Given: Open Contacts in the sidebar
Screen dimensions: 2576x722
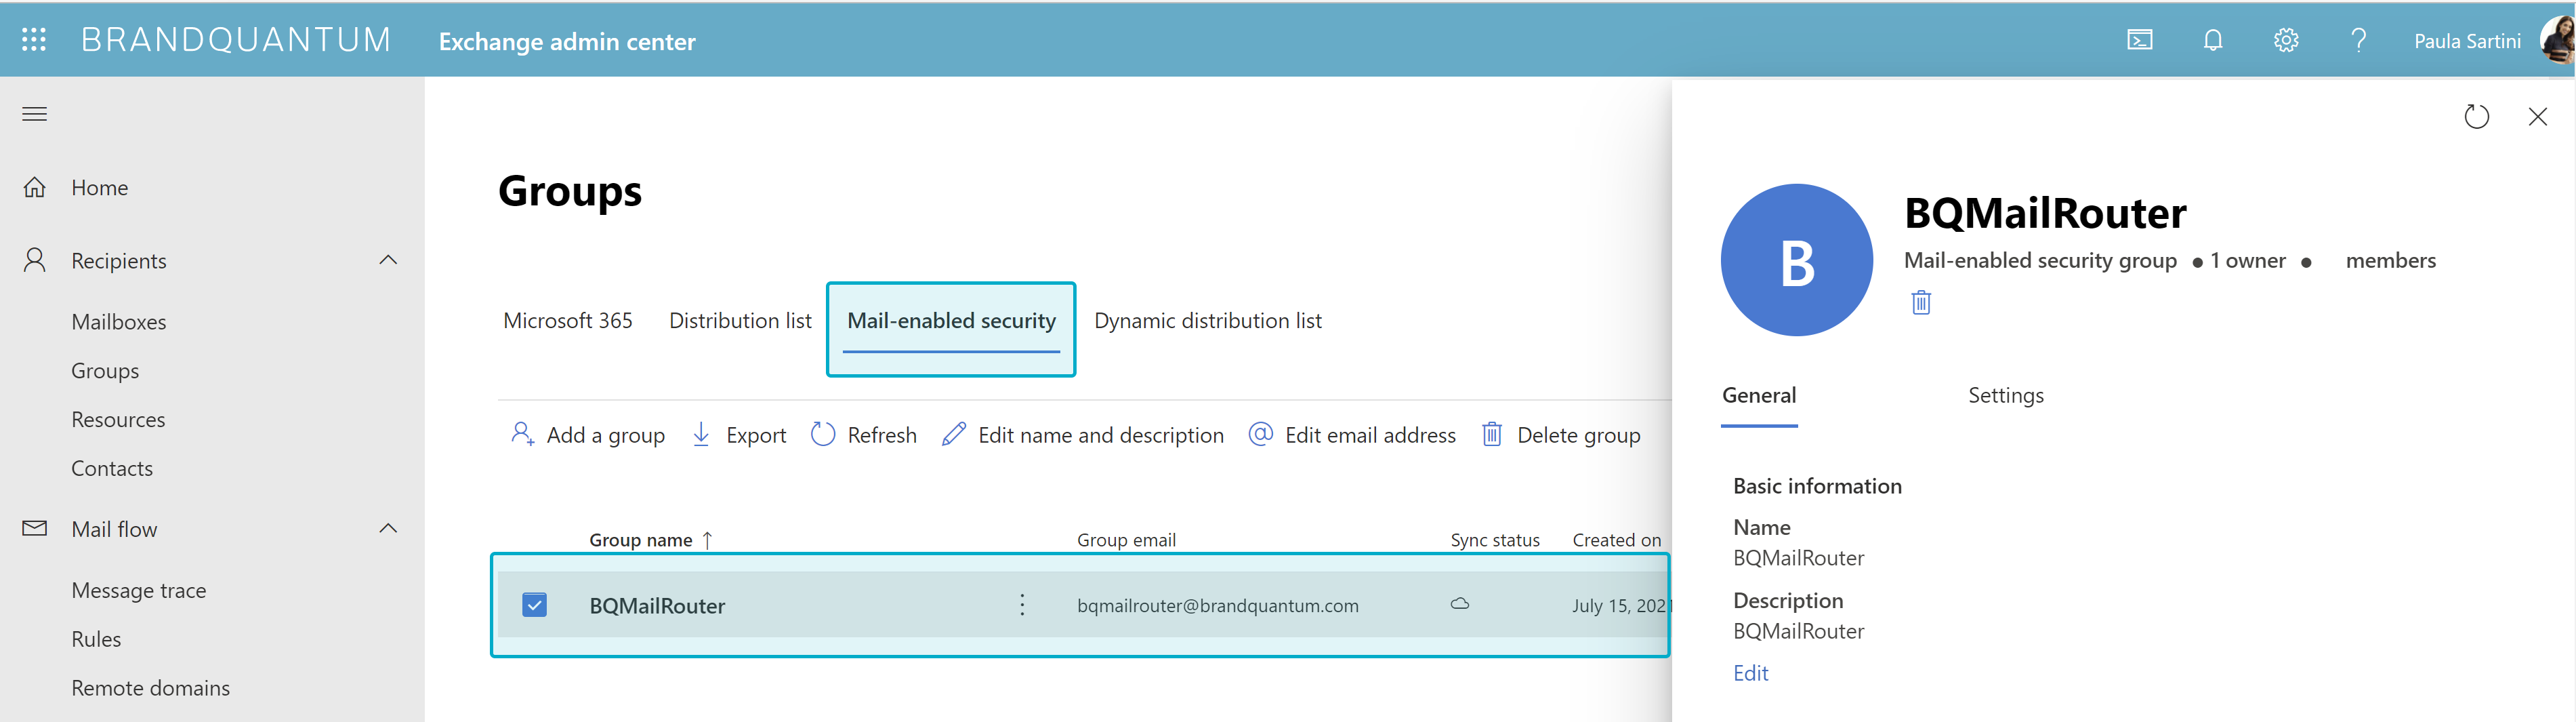Looking at the screenshot, I should [x=112, y=469].
